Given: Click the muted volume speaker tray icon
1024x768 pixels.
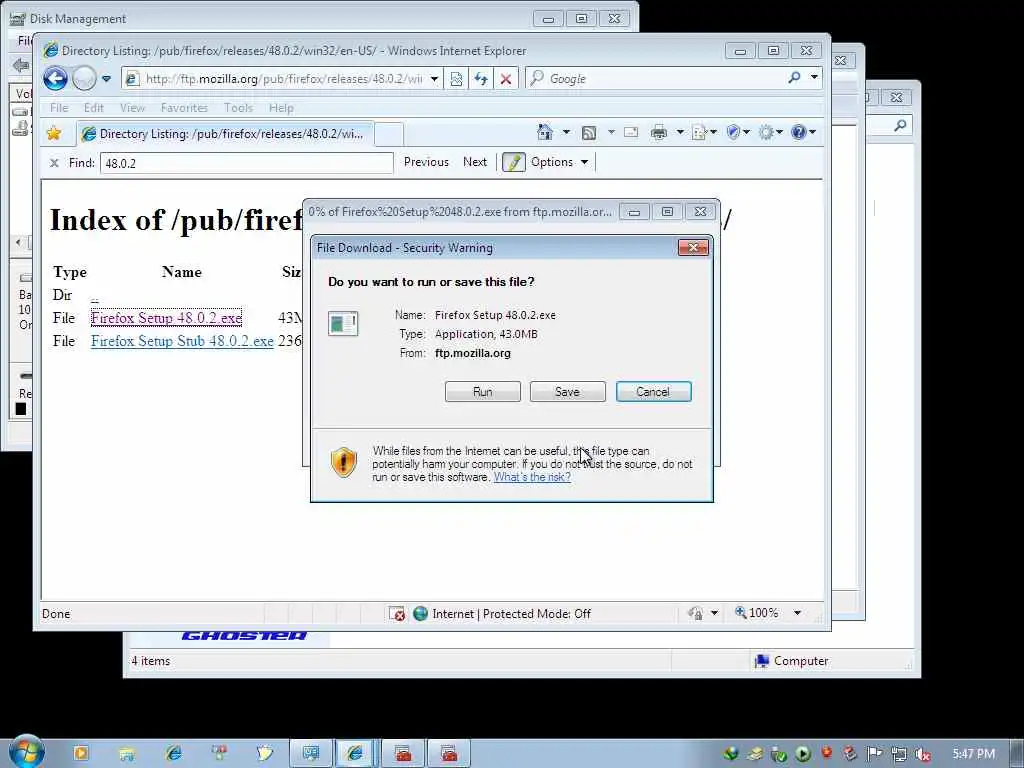Looking at the screenshot, I should (923, 754).
